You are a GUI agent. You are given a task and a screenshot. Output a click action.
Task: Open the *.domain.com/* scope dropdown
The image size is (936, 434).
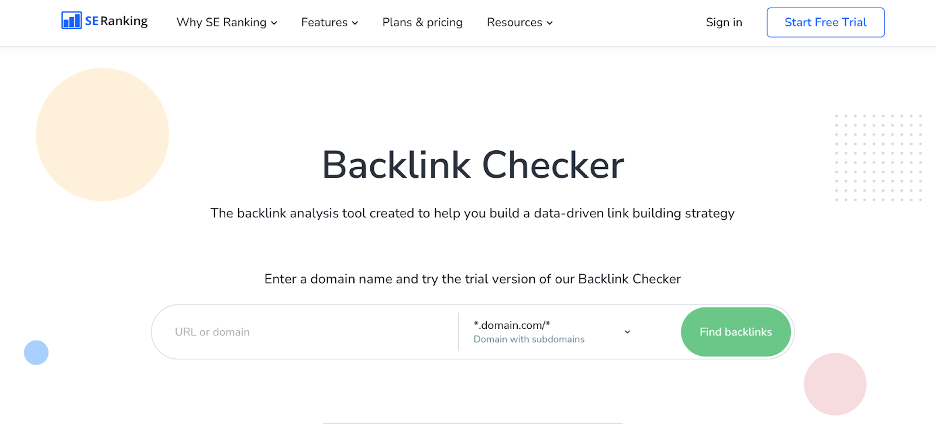coord(552,332)
